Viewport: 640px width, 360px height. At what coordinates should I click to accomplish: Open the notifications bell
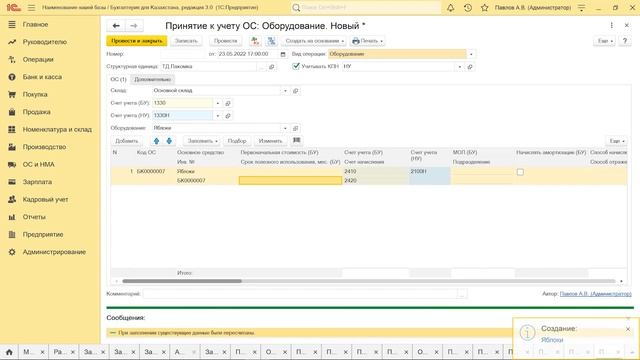click(x=451, y=8)
